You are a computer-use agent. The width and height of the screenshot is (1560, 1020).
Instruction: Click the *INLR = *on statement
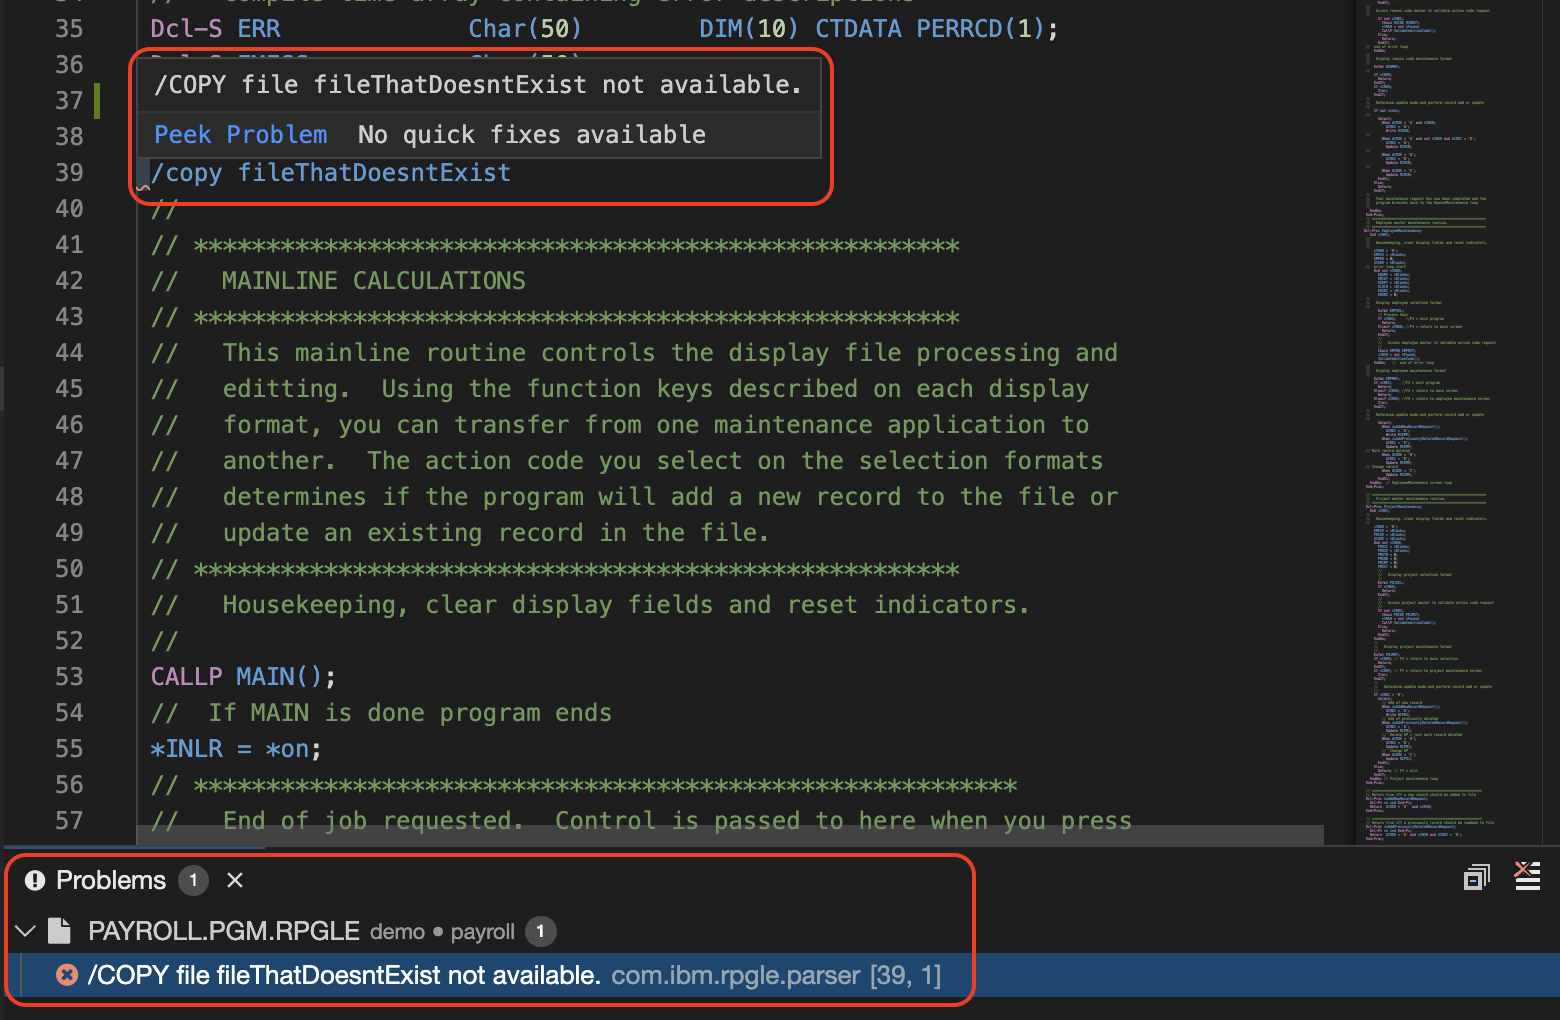click(235, 749)
